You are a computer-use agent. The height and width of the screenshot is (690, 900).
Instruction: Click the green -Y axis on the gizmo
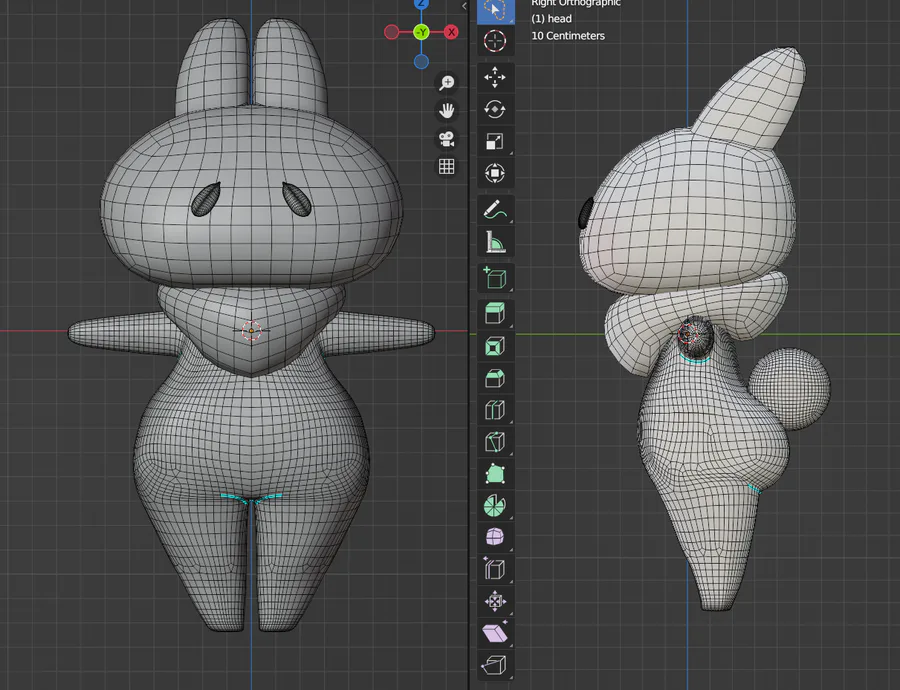tap(421, 32)
